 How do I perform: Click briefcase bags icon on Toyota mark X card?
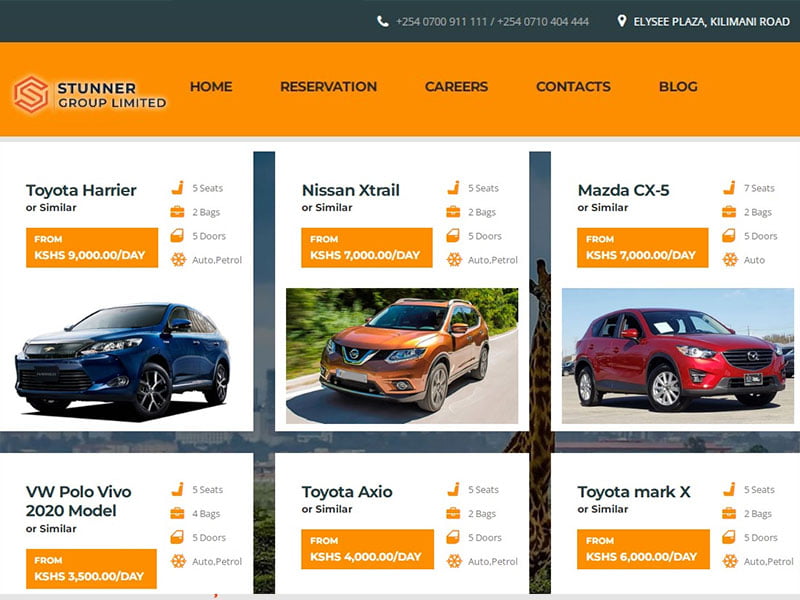[x=730, y=513]
